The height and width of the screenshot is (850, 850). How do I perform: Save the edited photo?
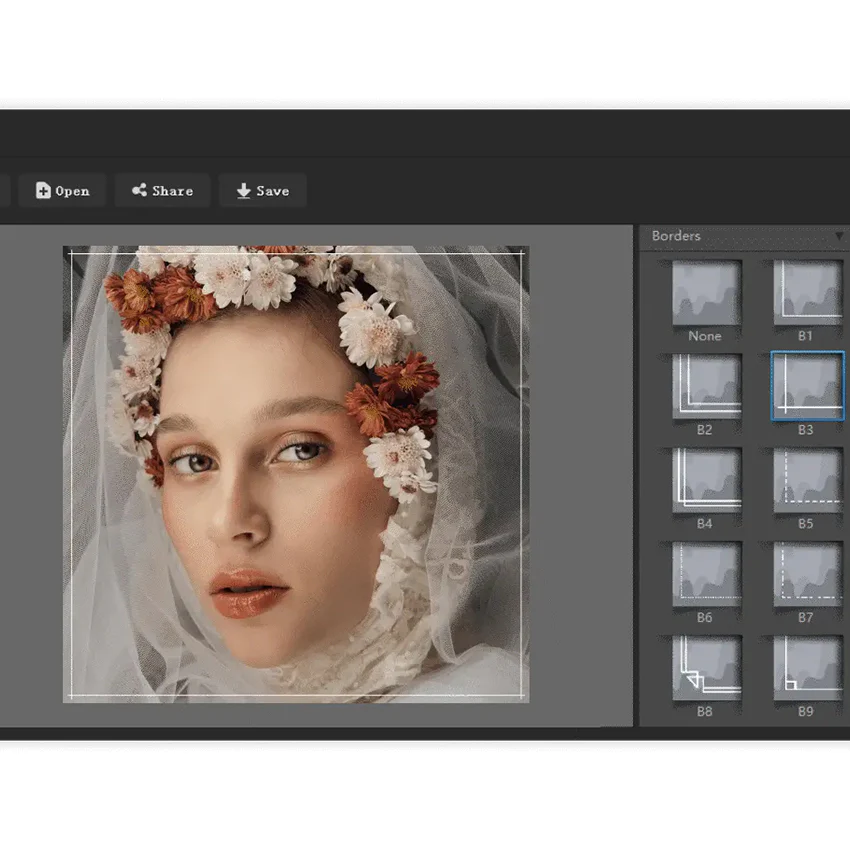tap(262, 190)
